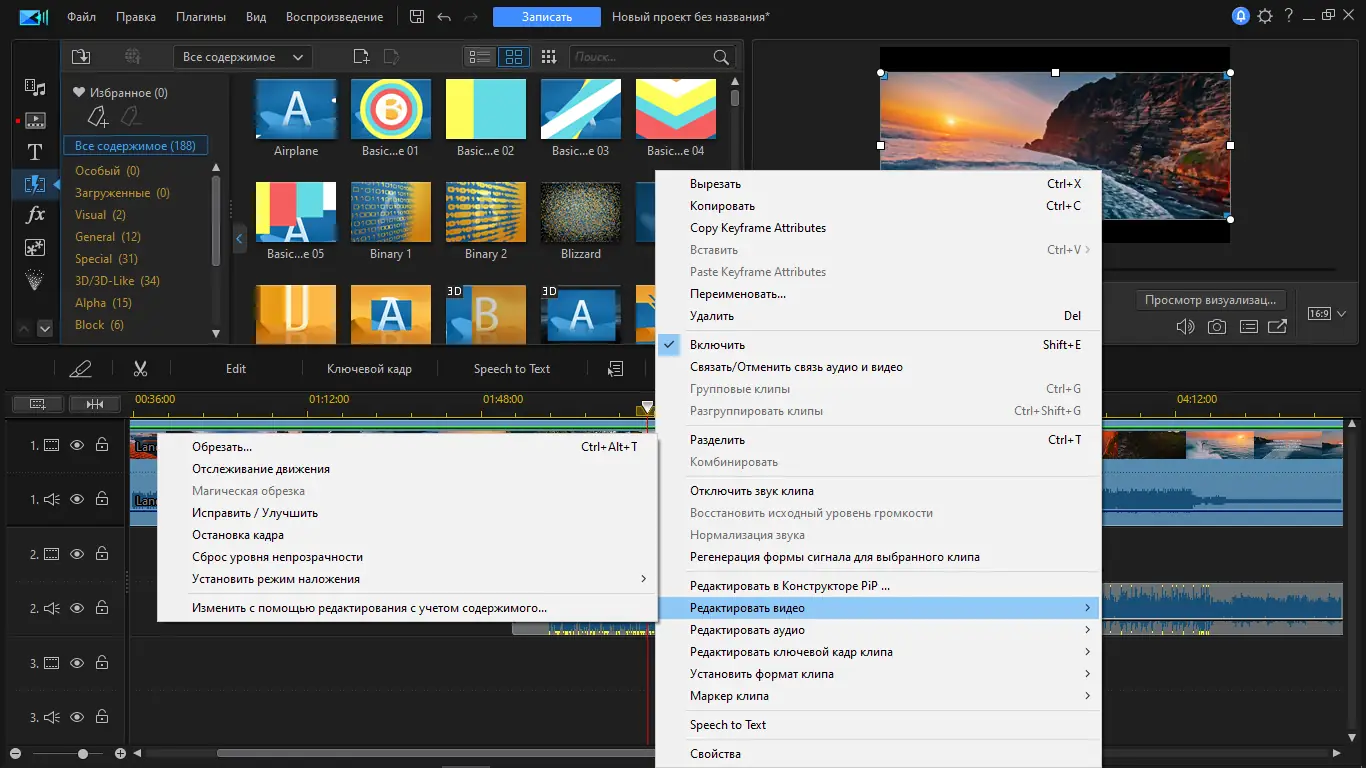Open the Particle Room in the sidebar
Image resolution: width=1366 pixels, height=768 pixels.
pyautogui.click(x=35, y=280)
